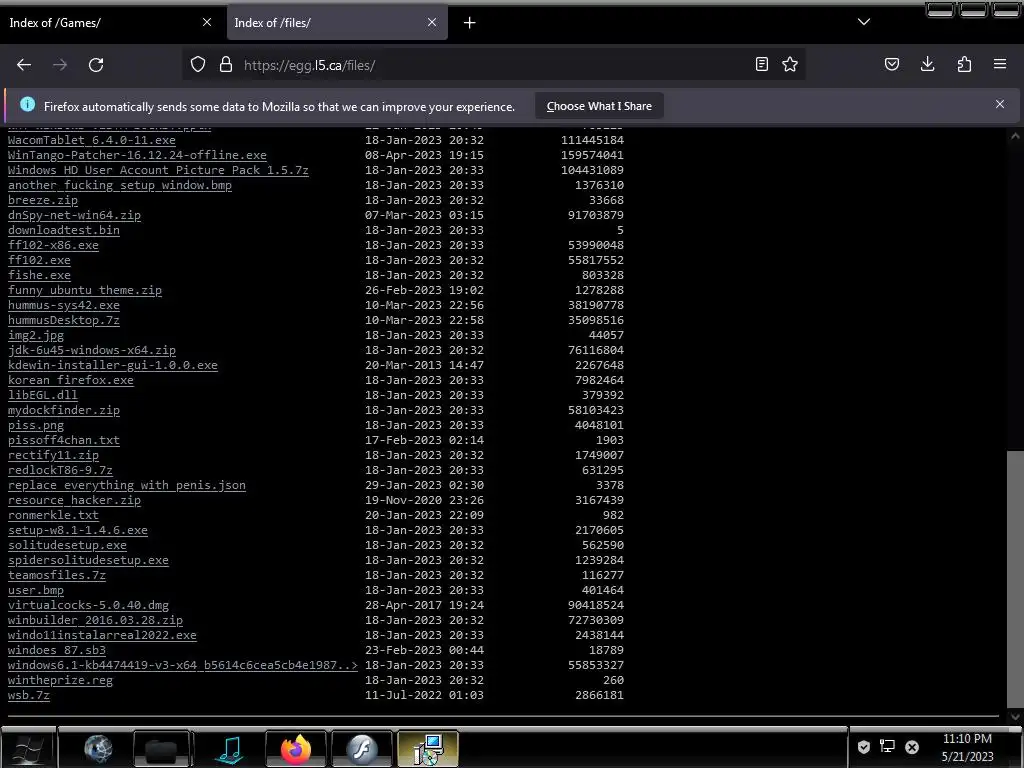Open the Firefox hamburger menu
Image resolution: width=1024 pixels, height=768 pixels.
(x=1000, y=64)
